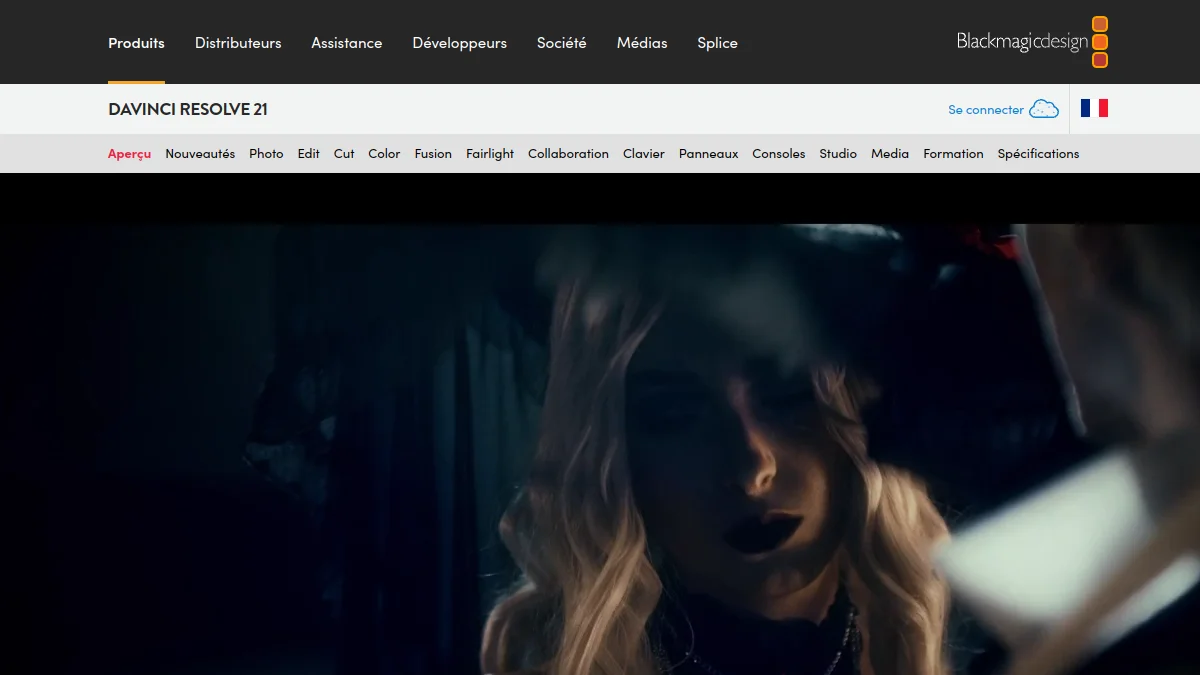Click the DAVINCI RESOLVE 21 title
The image size is (1200, 675).
(x=188, y=109)
